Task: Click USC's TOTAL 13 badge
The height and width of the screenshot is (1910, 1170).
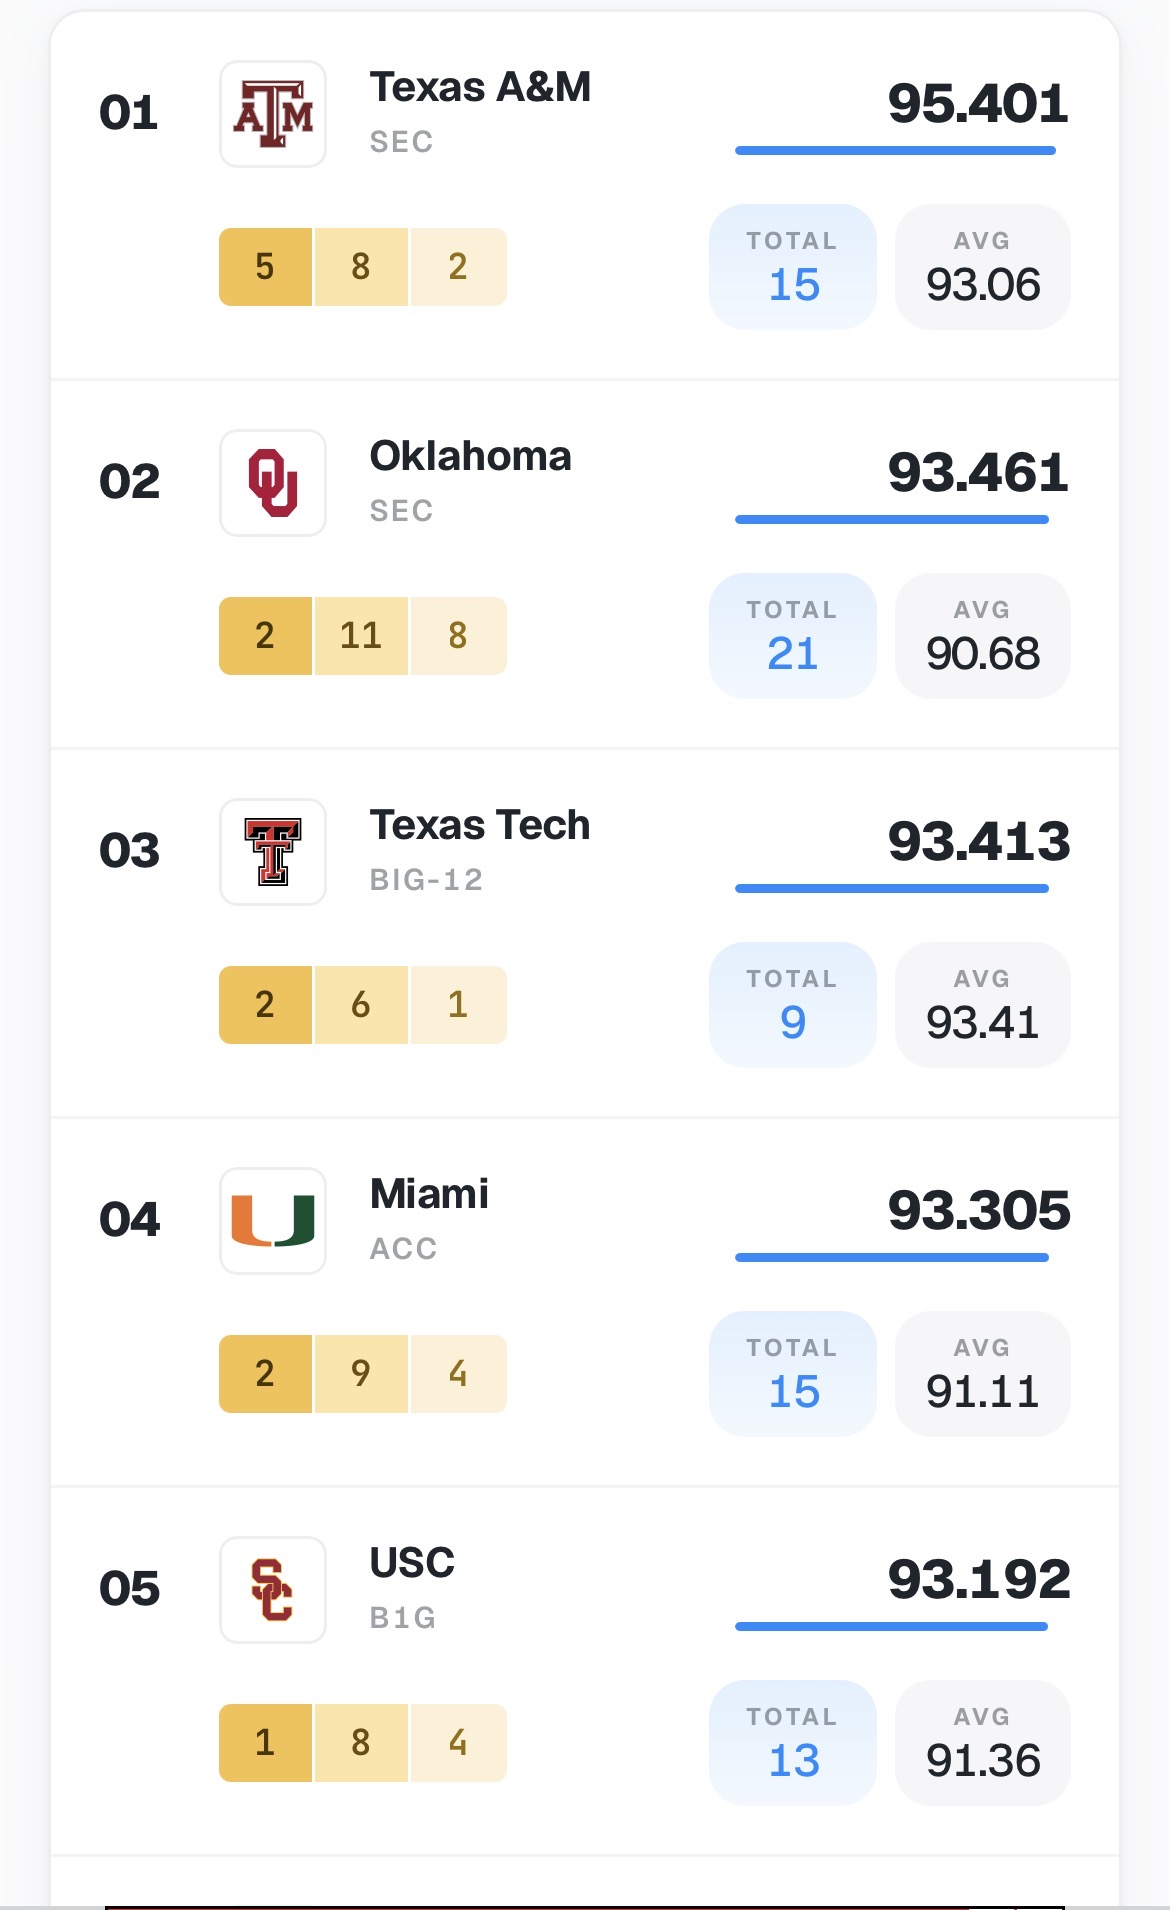Action: tap(793, 1743)
